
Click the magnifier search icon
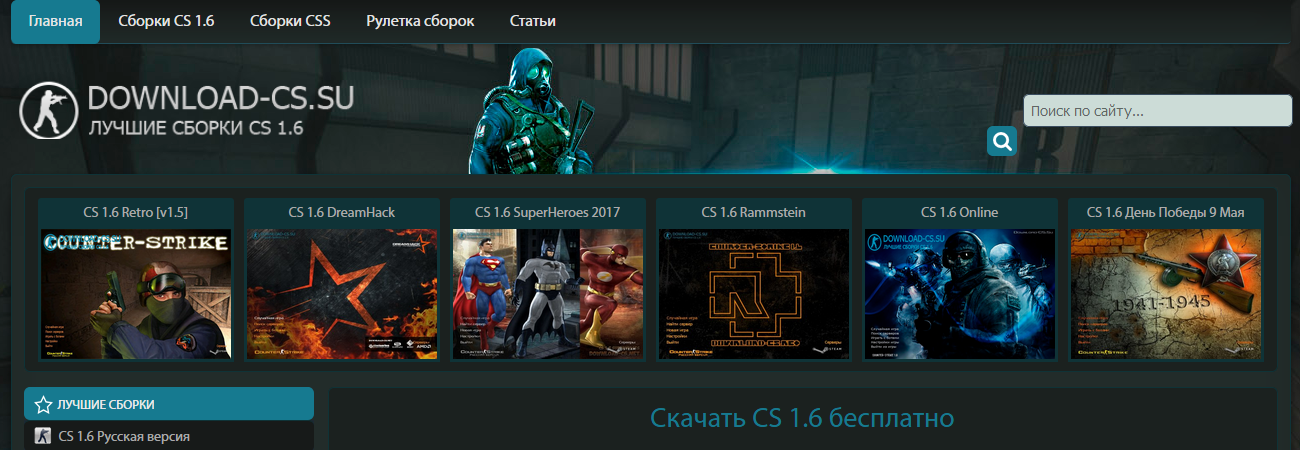coord(1001,141)
